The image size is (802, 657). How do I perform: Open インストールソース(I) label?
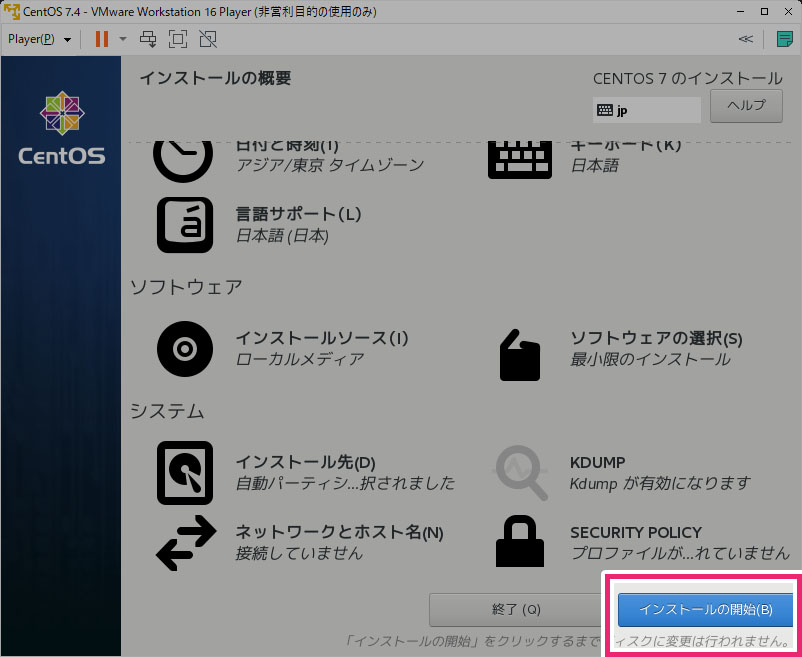click(322, 338)
